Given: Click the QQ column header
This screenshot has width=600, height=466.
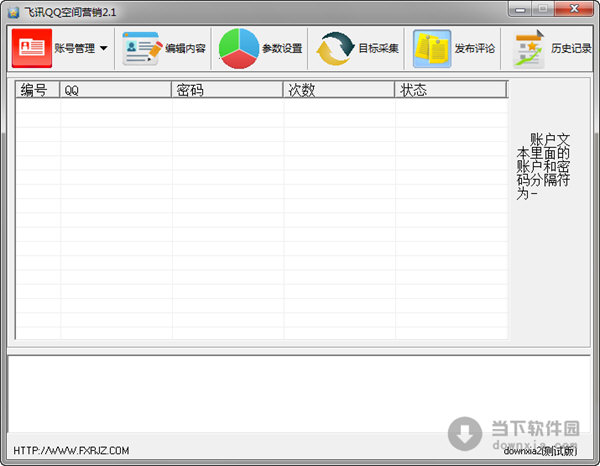Looking at the screenshot, I should click(115, 90).
